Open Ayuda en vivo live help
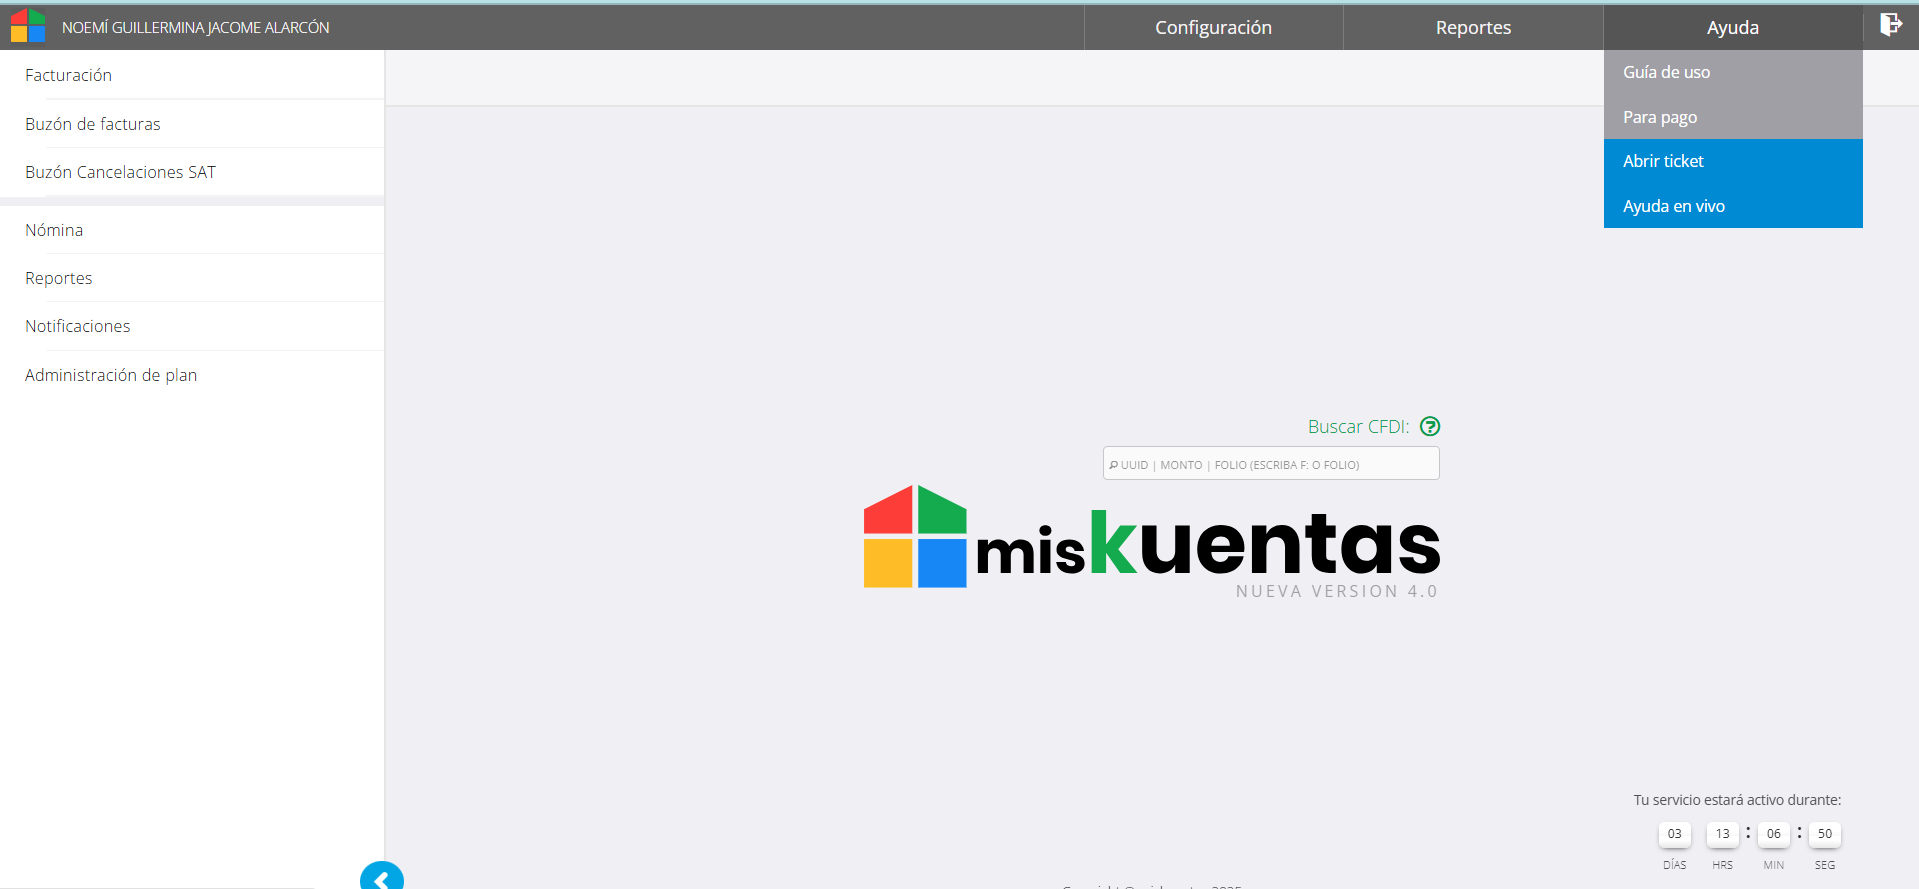The height and width of the screenshot is (889, 1919). [x=1673, y=206]
